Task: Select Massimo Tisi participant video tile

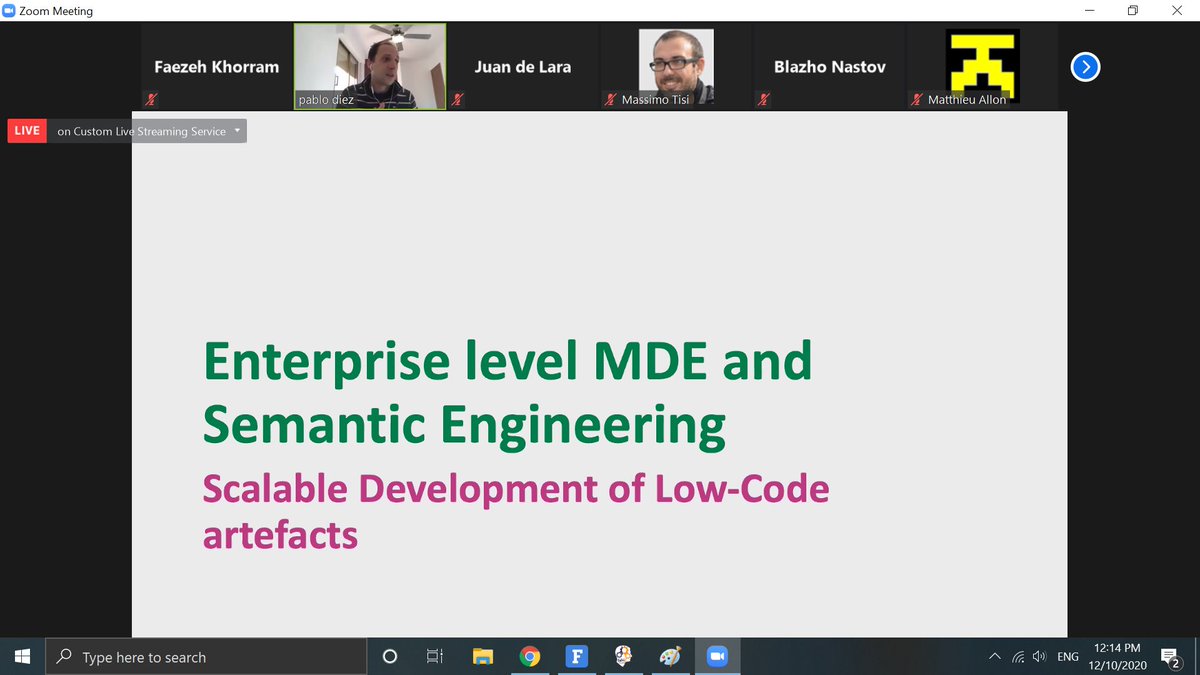Action: pos(676,66)
